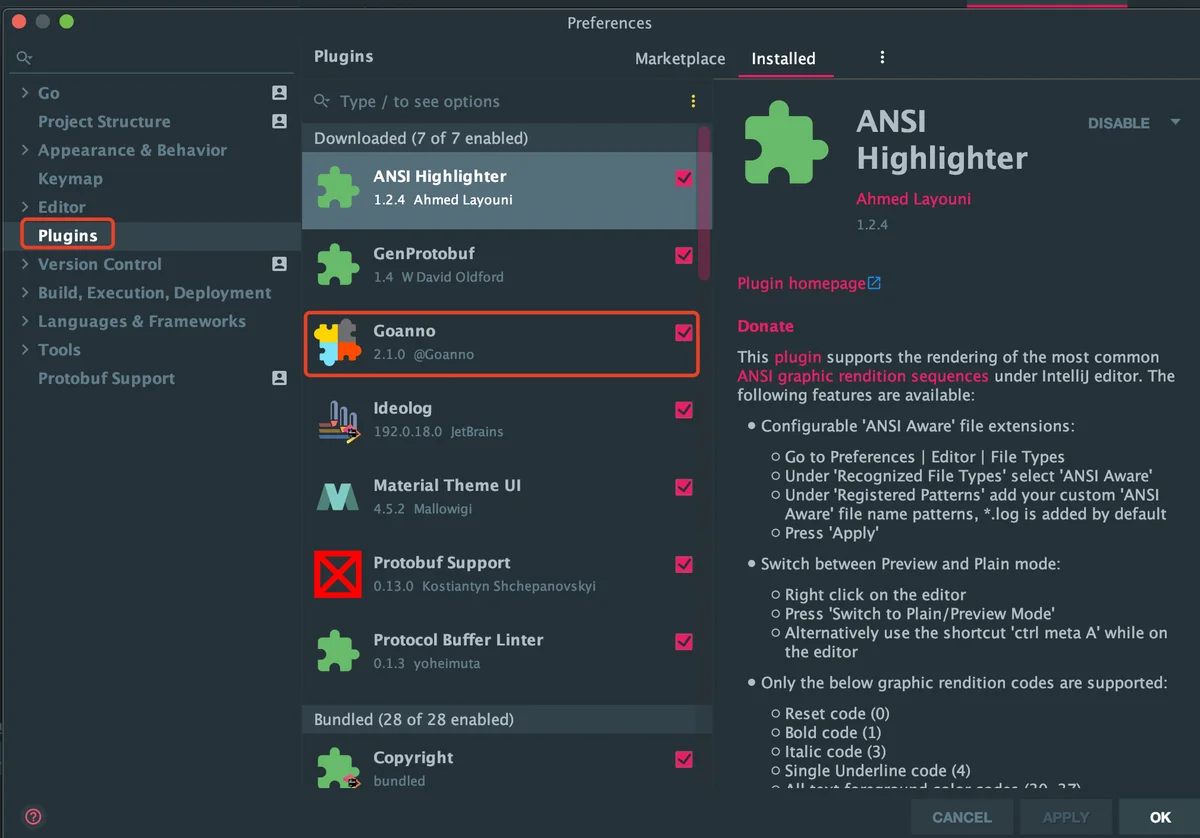
Task: Click the Copyright plugin icon
Action: click(x=338, y=768)
